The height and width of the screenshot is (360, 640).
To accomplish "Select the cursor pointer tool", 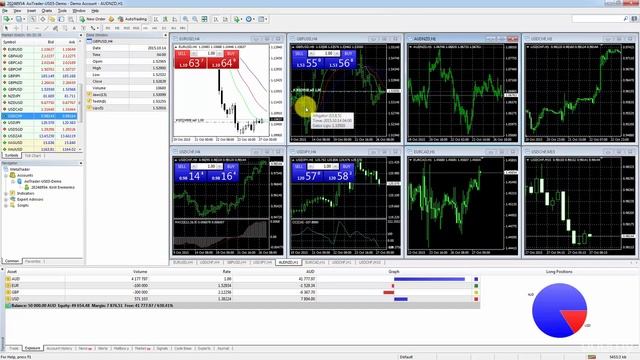I will pos(6,28).
